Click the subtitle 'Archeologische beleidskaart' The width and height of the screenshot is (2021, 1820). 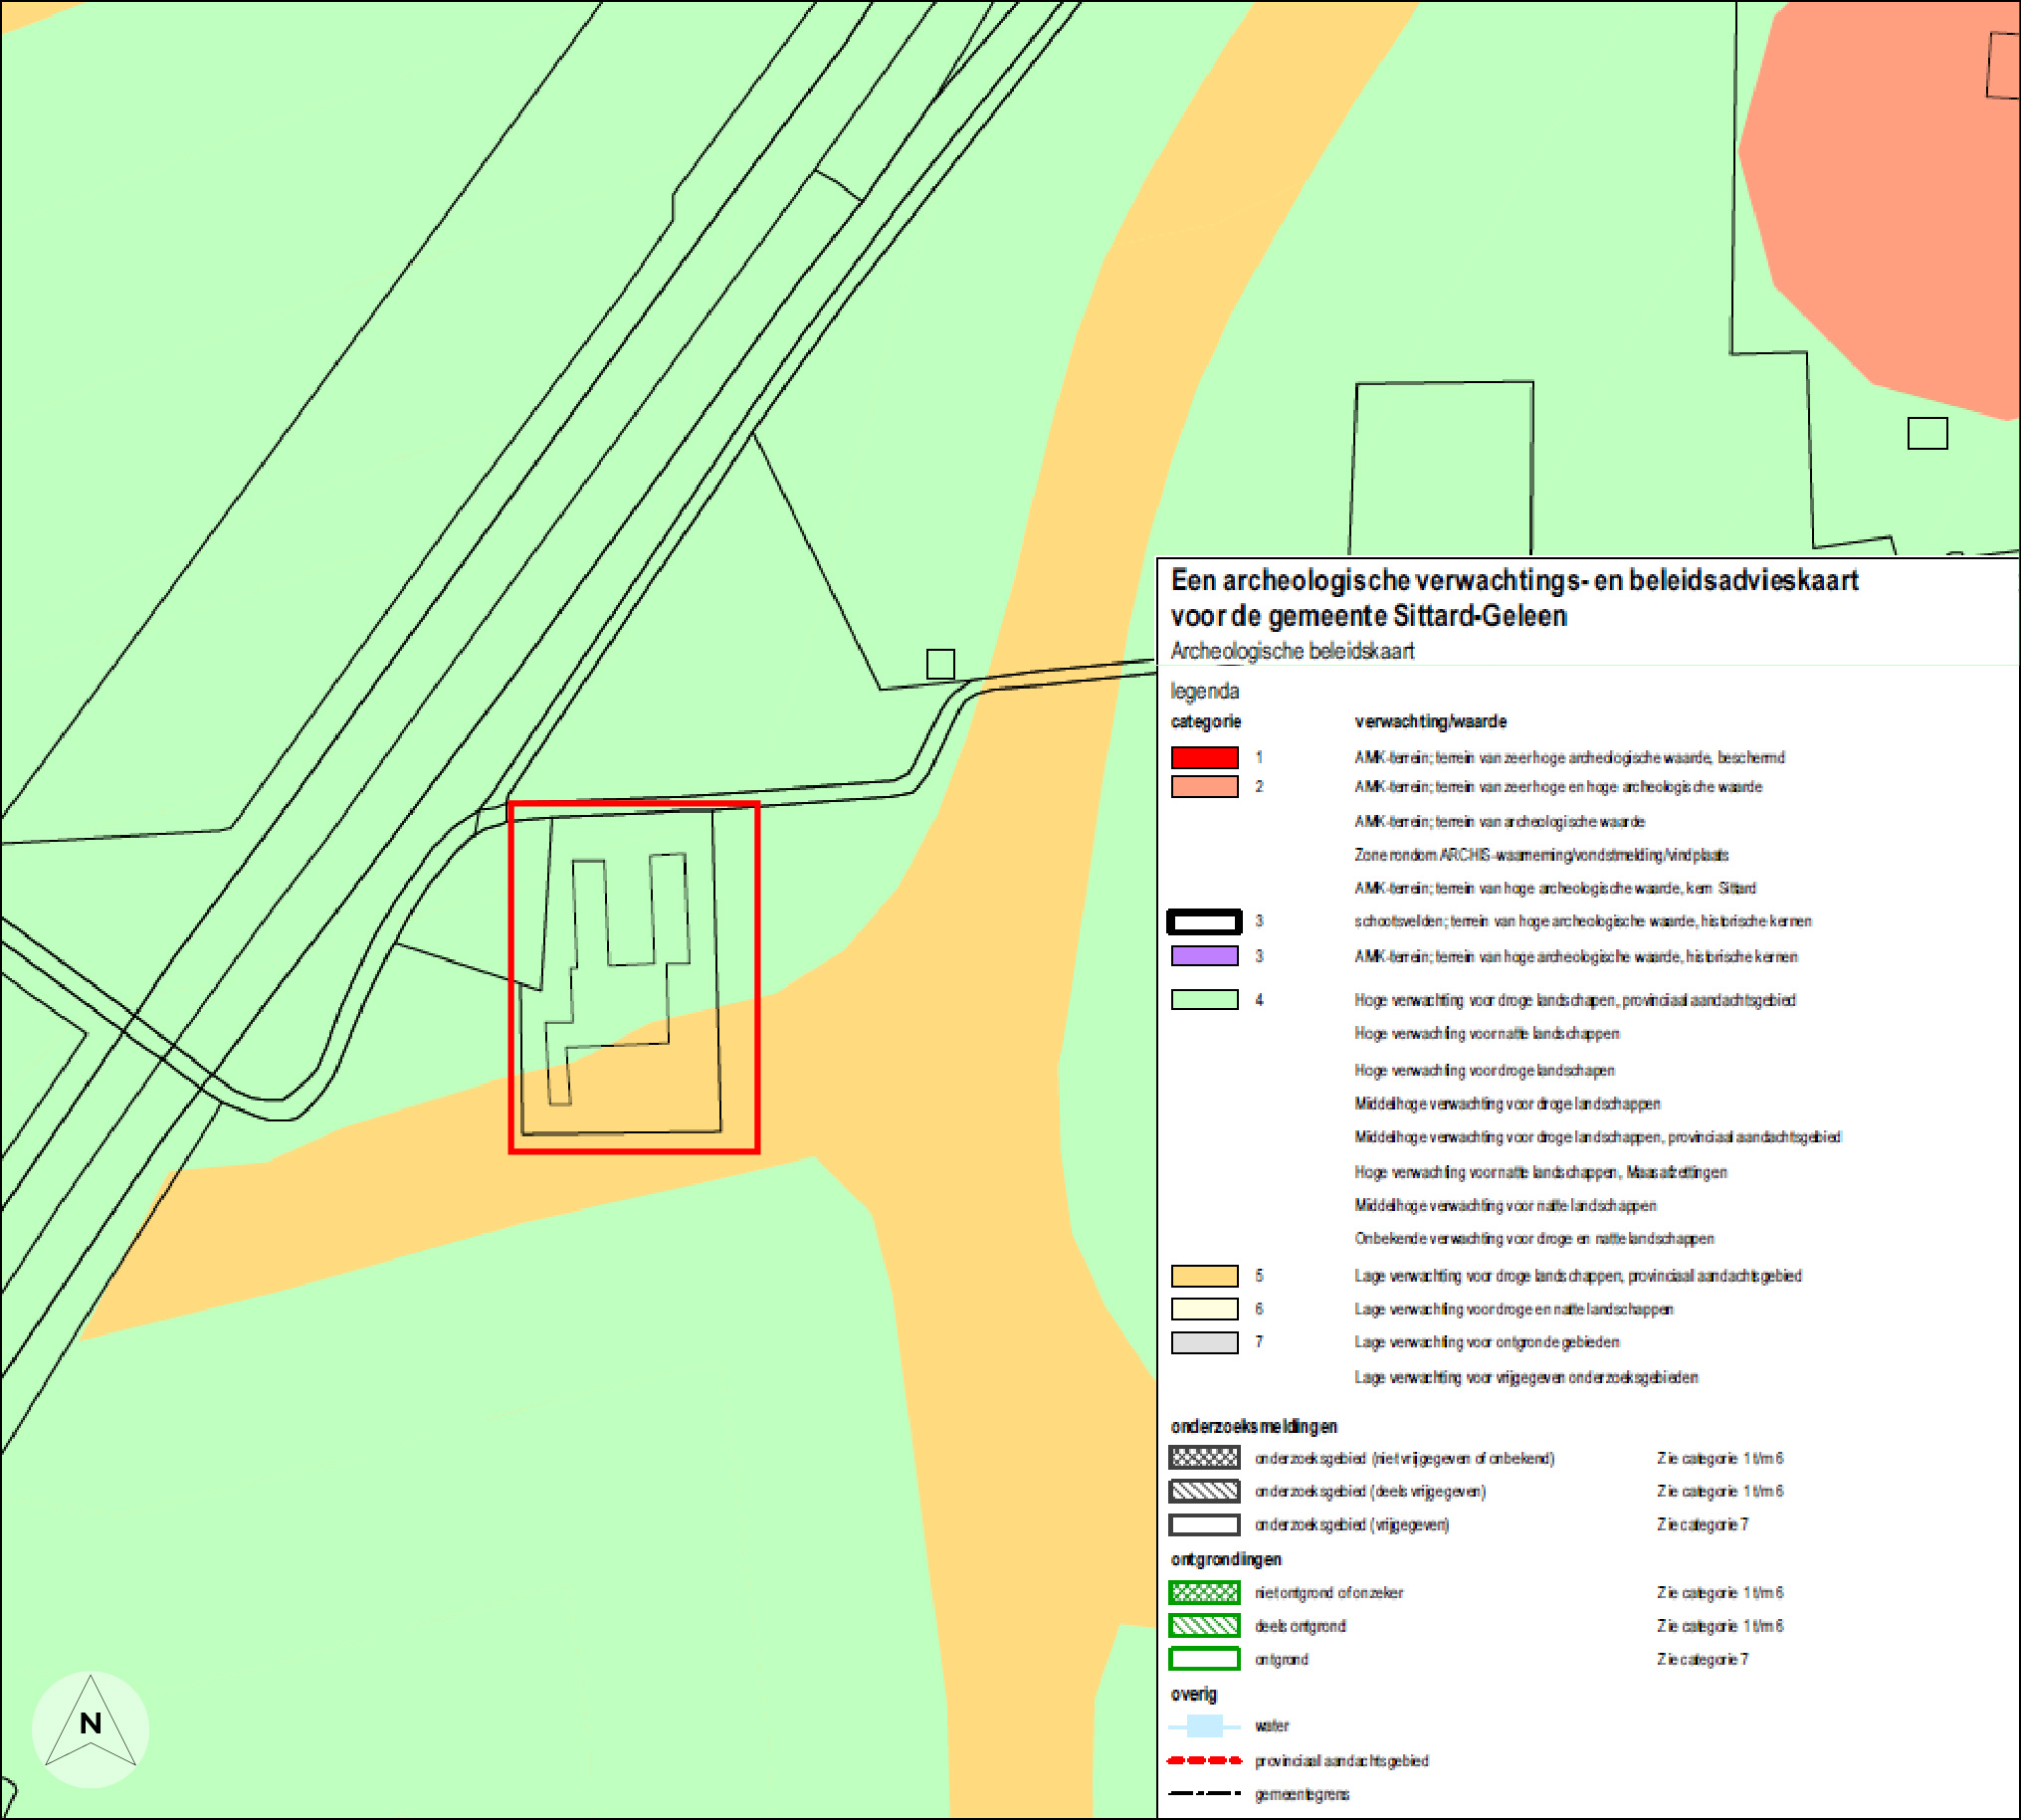[x=1292, y=651]
